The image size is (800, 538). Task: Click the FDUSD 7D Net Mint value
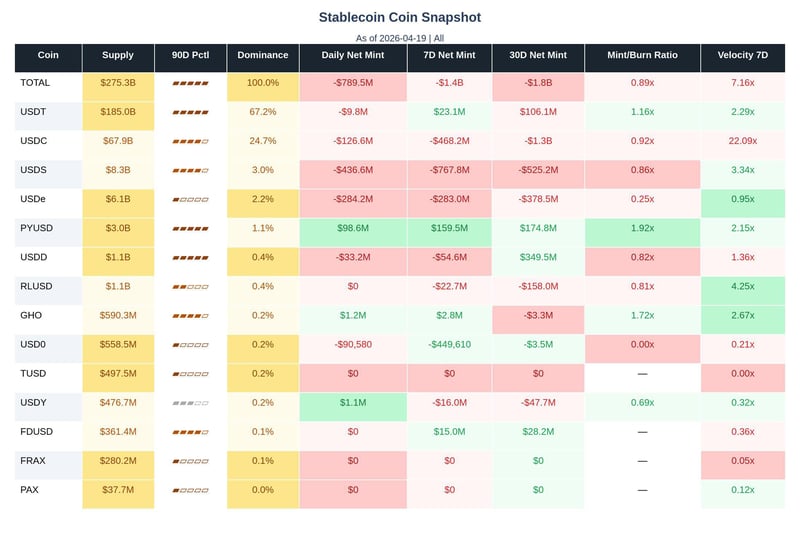click(x=449, y=432)
